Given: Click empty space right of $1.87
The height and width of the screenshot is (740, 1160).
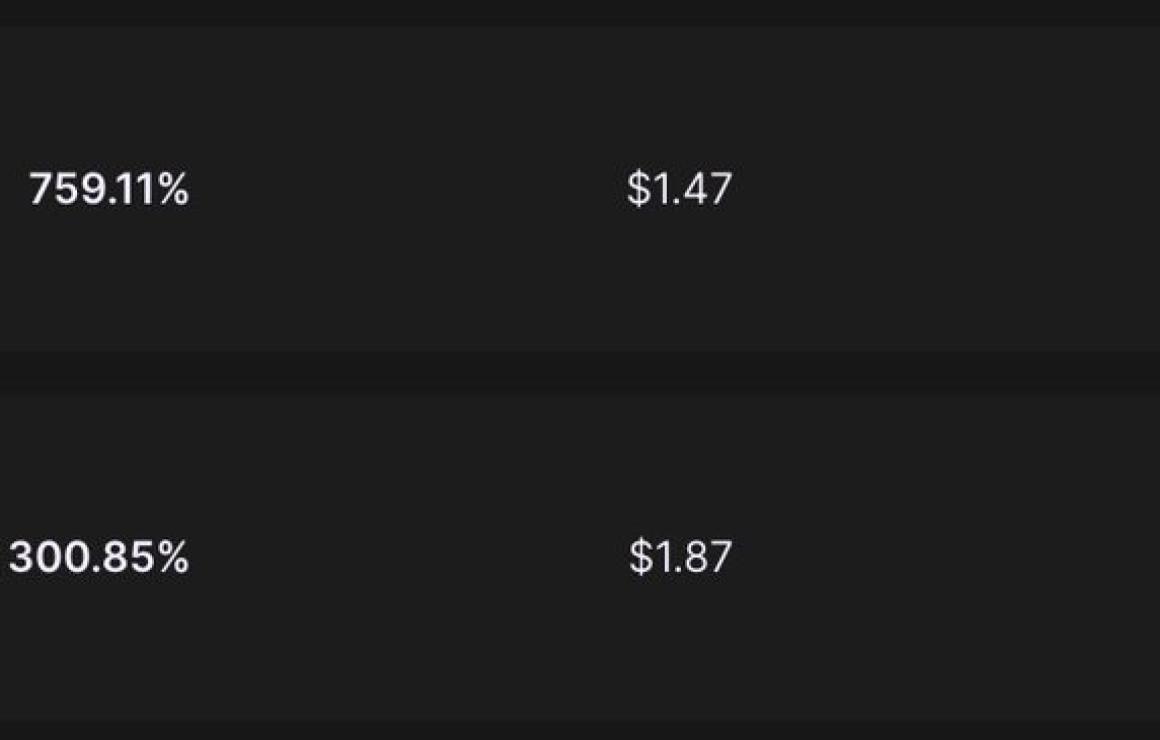Looking at the screenshot, I should coord(946,556).
